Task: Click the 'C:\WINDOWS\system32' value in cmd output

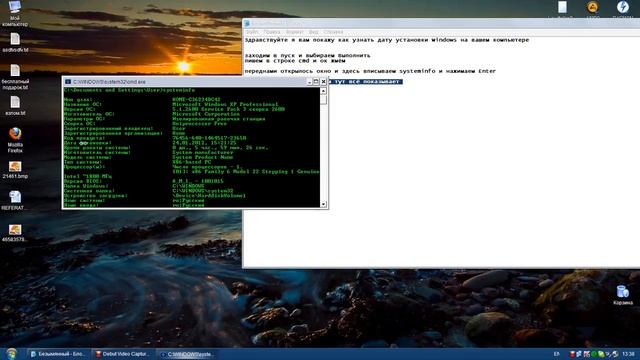Action: (202, 191)
